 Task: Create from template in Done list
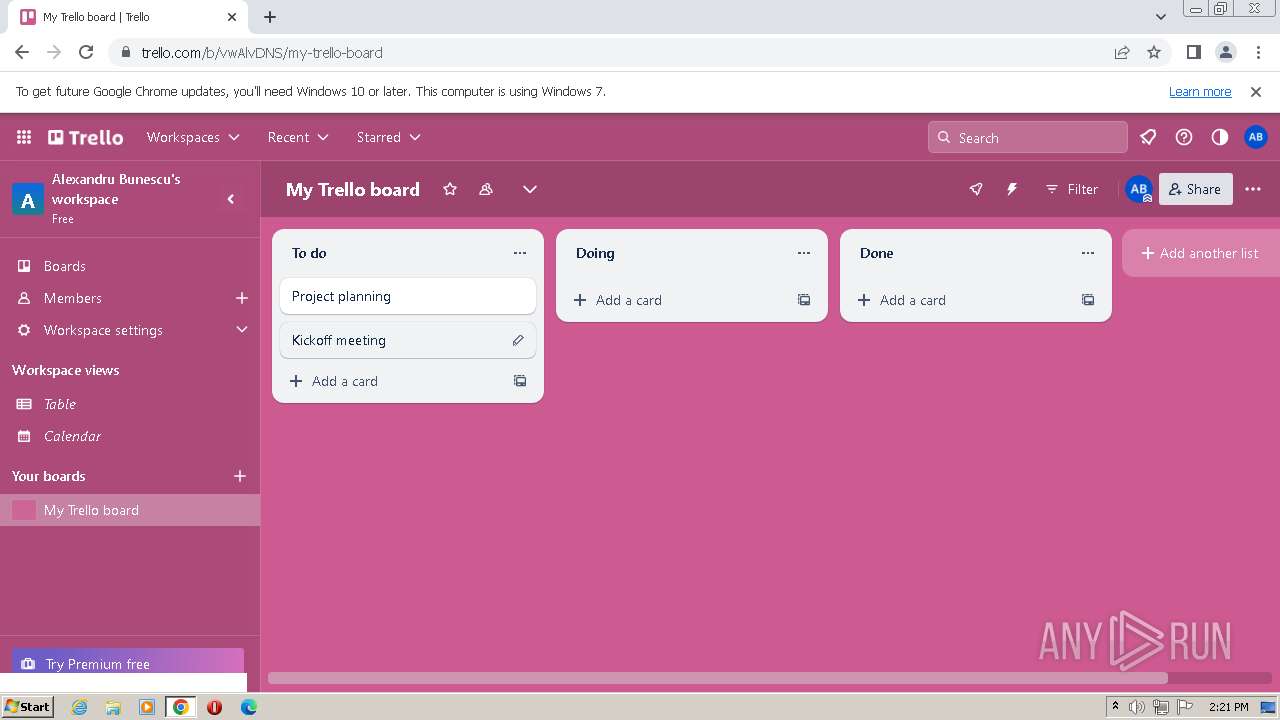pos(1088,300)
